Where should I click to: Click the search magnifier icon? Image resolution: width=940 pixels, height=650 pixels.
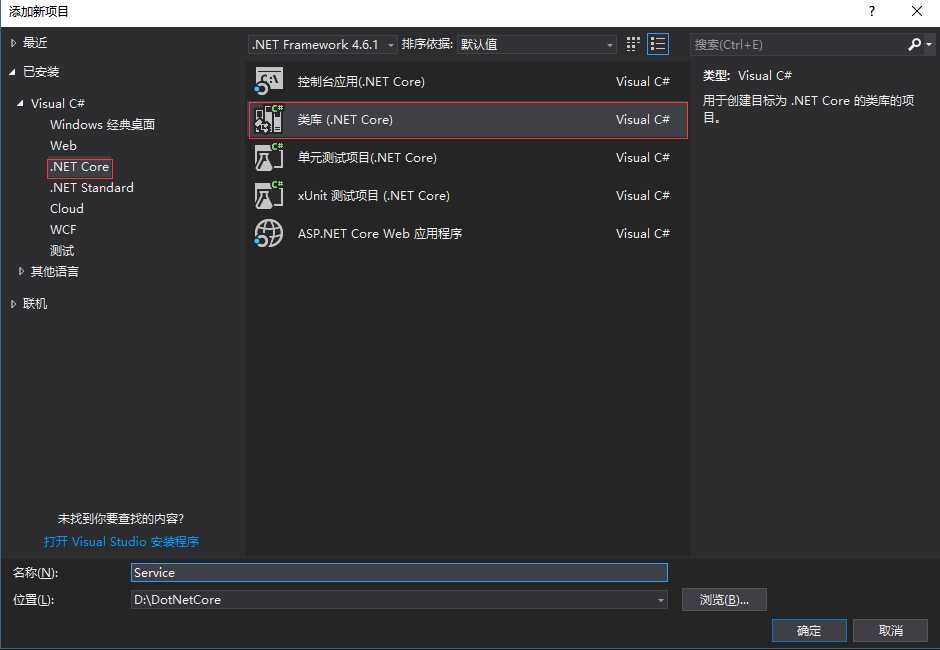click(x=914, y=44)
